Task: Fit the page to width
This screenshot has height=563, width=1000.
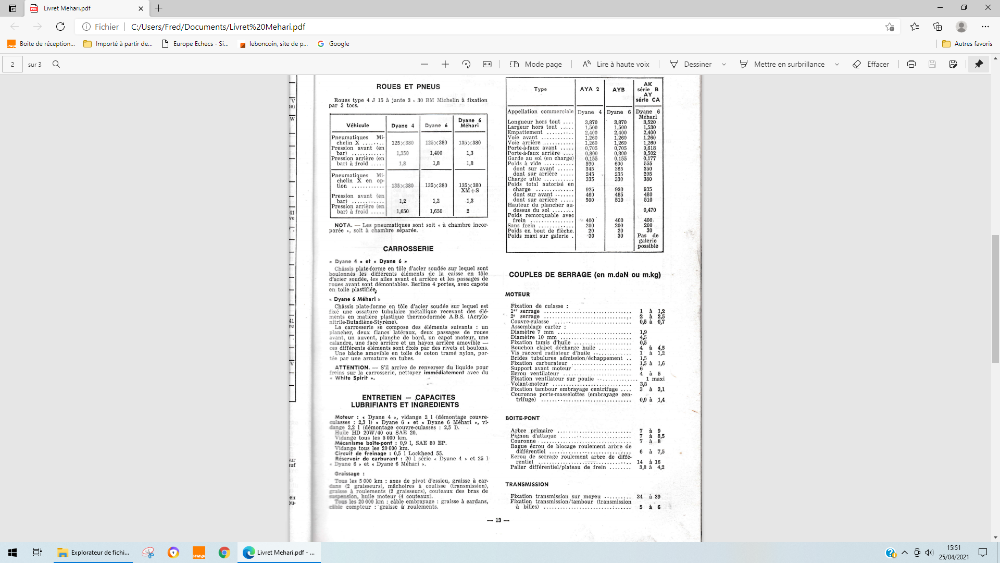Action: click(487, 64)
